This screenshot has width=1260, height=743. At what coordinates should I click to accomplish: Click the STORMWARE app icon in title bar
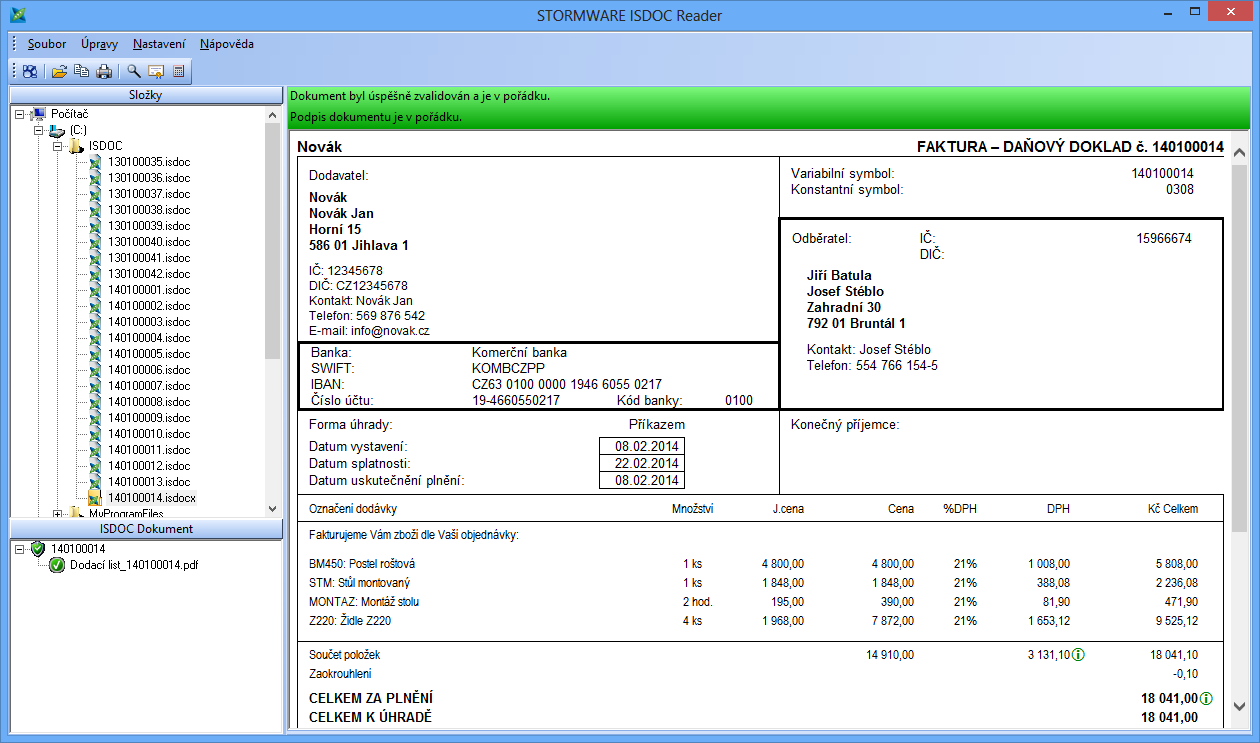point(16,15)
